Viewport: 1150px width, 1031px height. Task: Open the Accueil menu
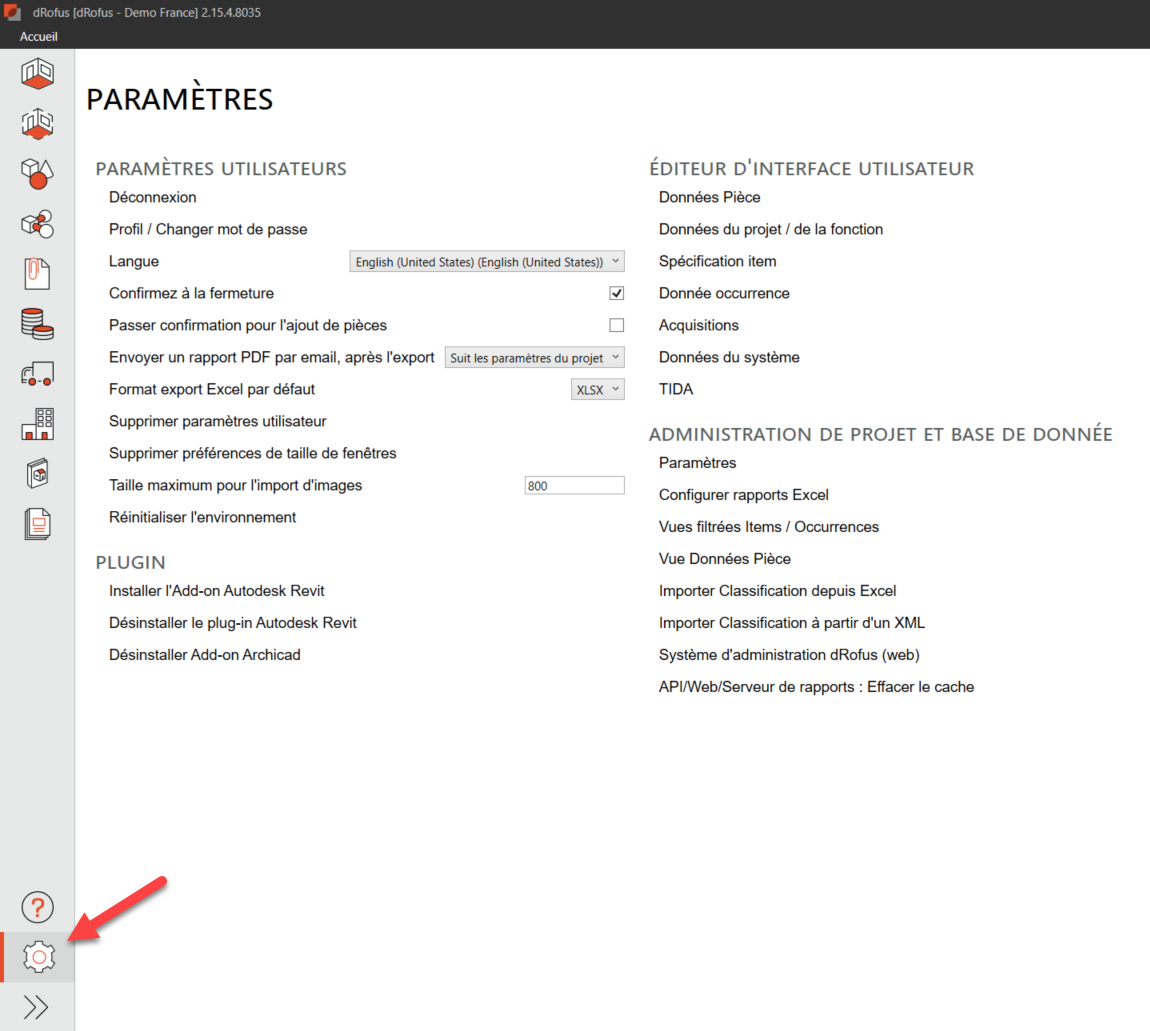(x=39, y=36)
